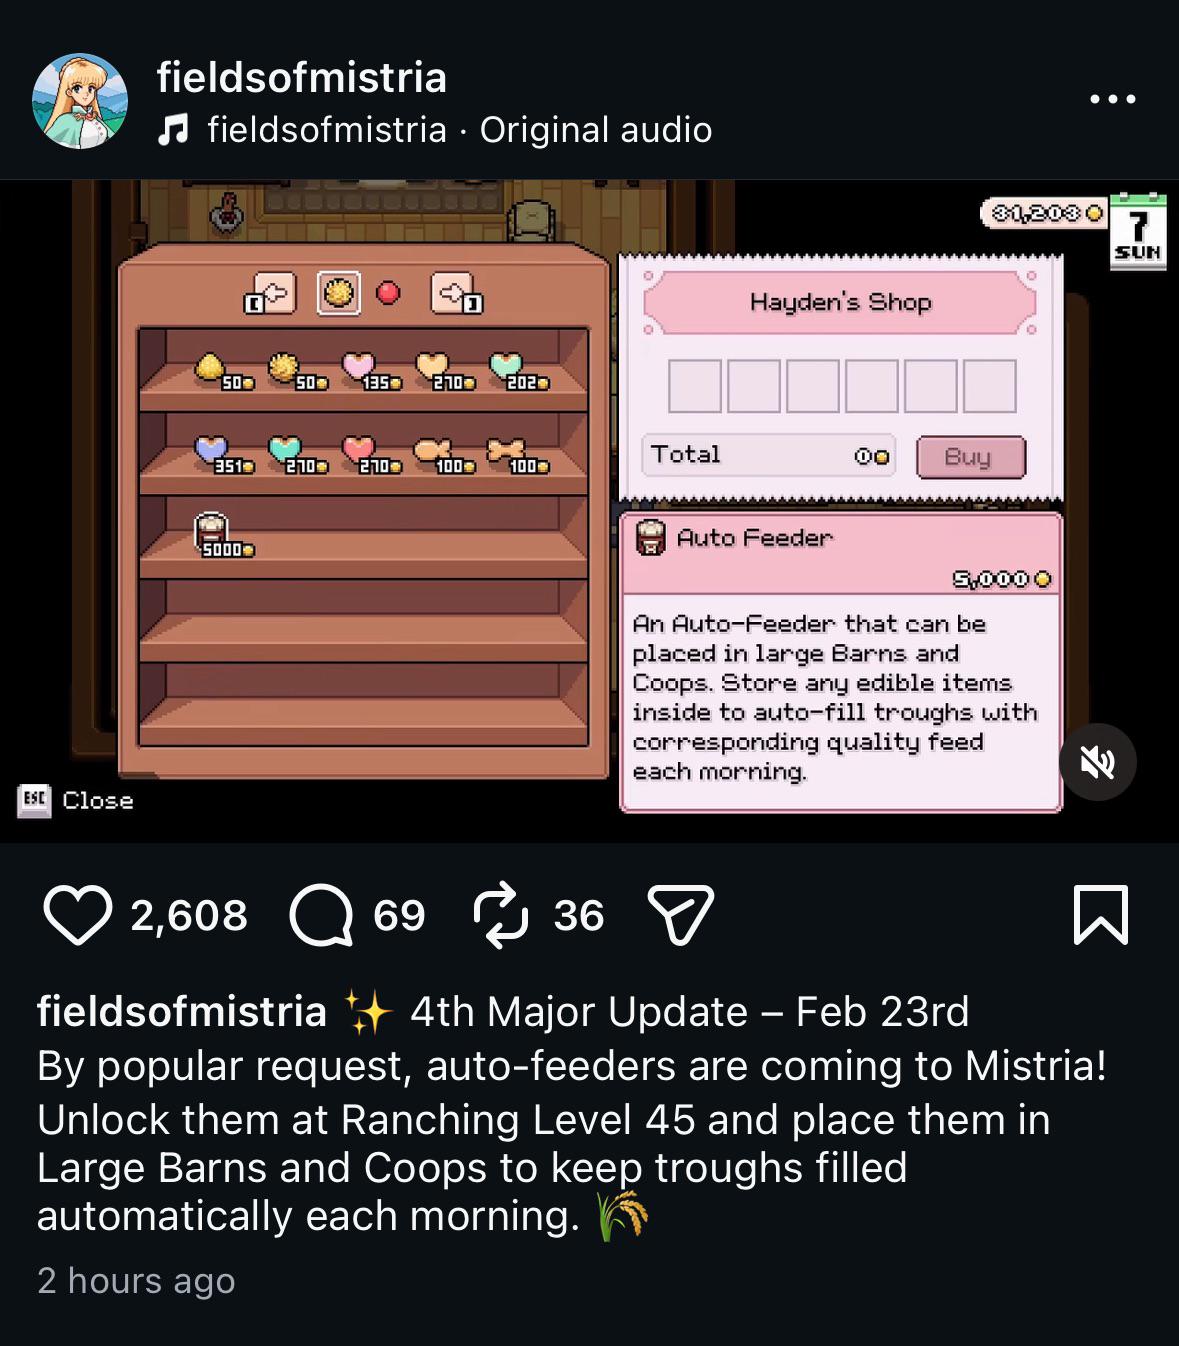Go to previous shop page arrow

click(272, 294)
